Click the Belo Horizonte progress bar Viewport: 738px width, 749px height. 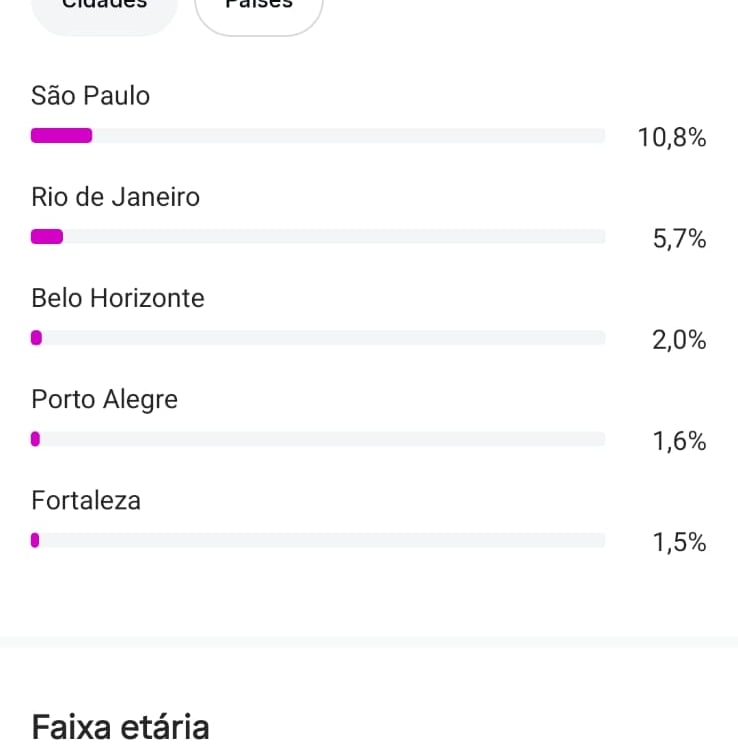point(318,338)
